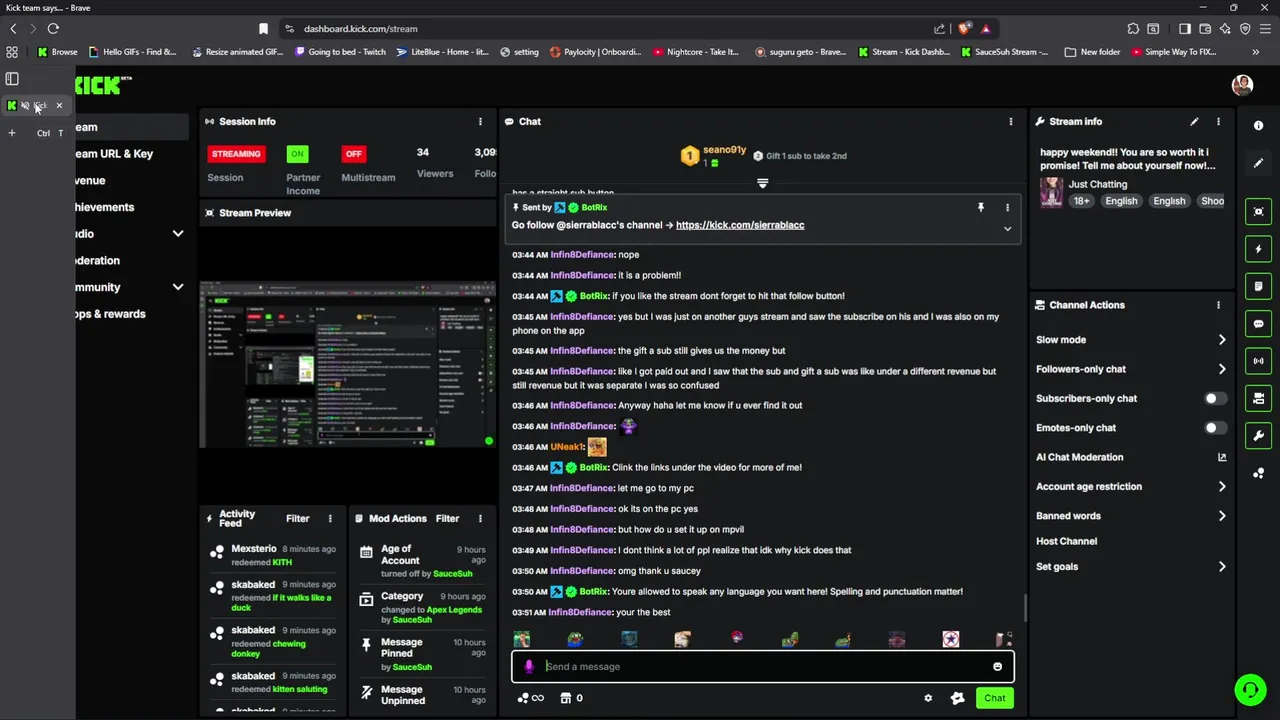
Task: Expand the Community sidebar section chevron
Action: (178, 287)
